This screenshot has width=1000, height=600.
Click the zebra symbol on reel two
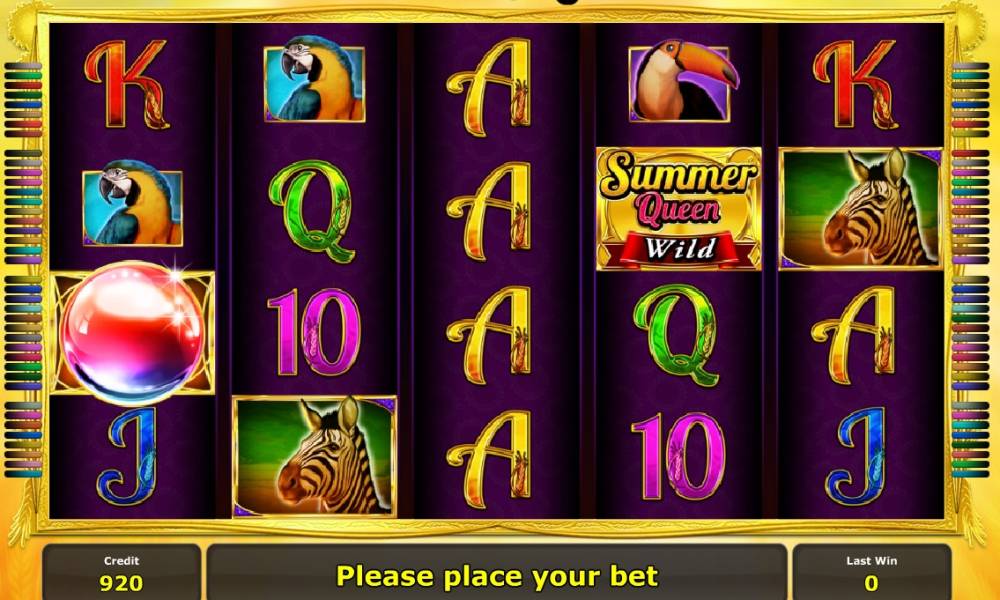click(314, 456)
